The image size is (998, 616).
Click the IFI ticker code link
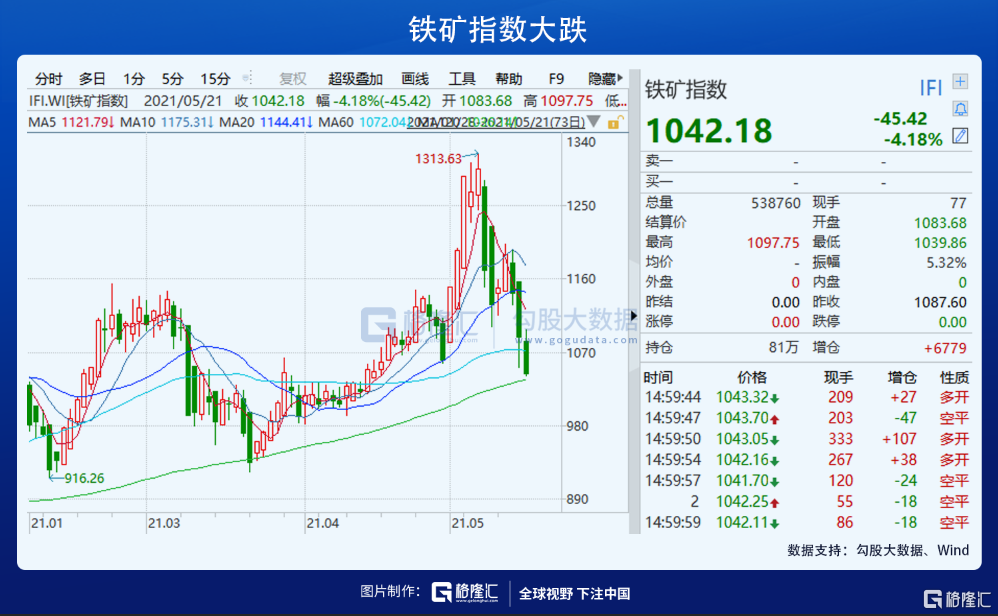930,88
